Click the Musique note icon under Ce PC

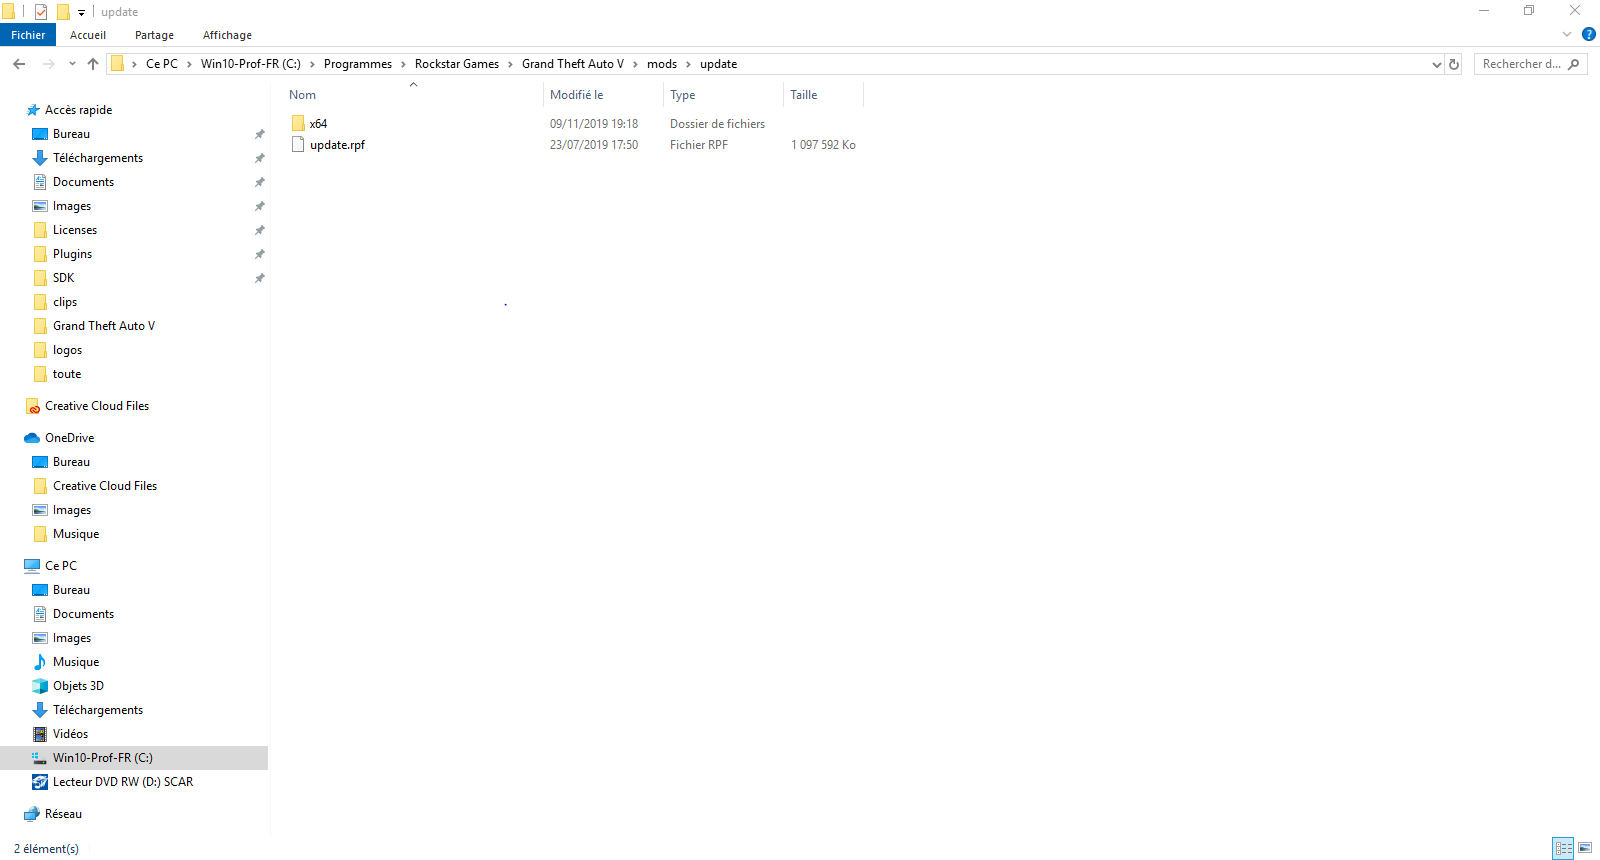click(x=40, y=662)
